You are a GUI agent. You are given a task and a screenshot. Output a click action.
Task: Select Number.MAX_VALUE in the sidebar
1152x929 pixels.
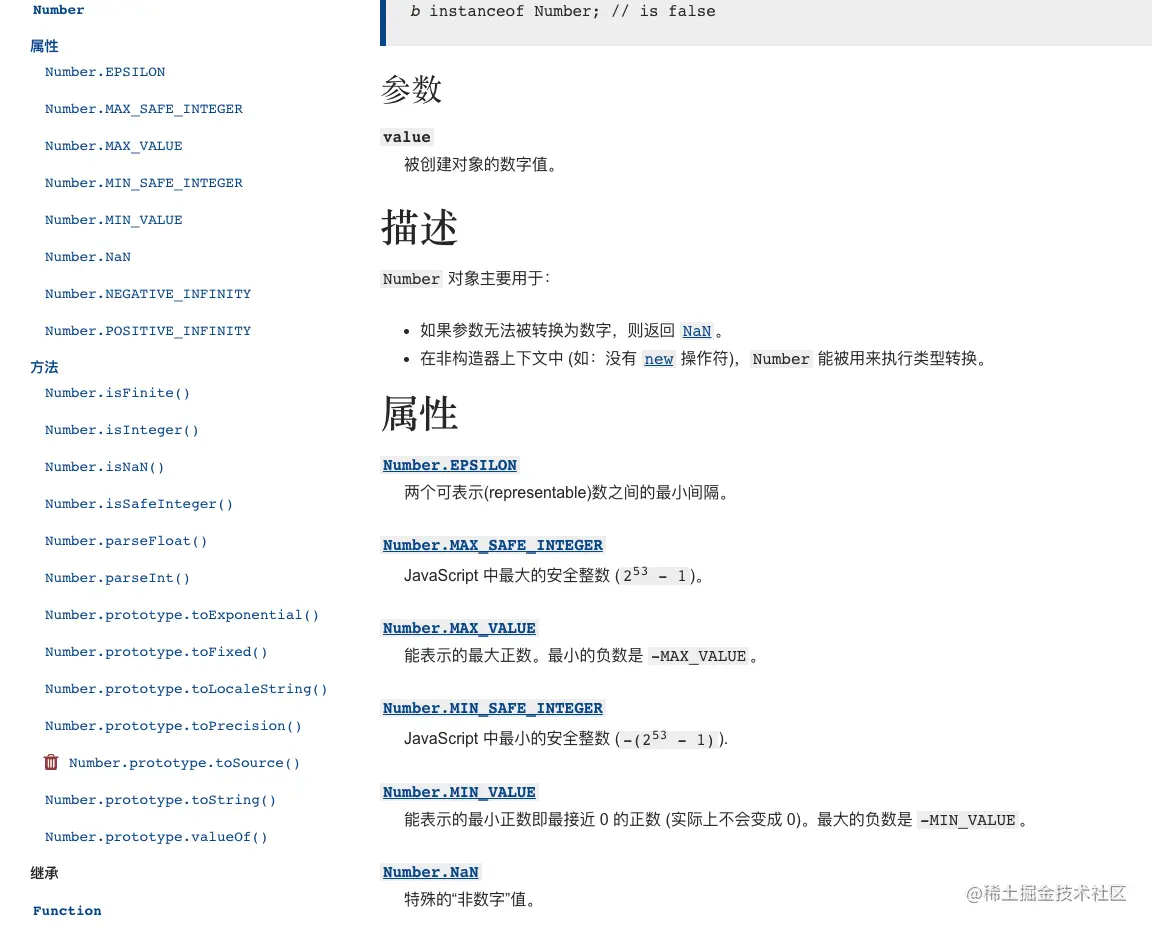click(x=113, y=146)
